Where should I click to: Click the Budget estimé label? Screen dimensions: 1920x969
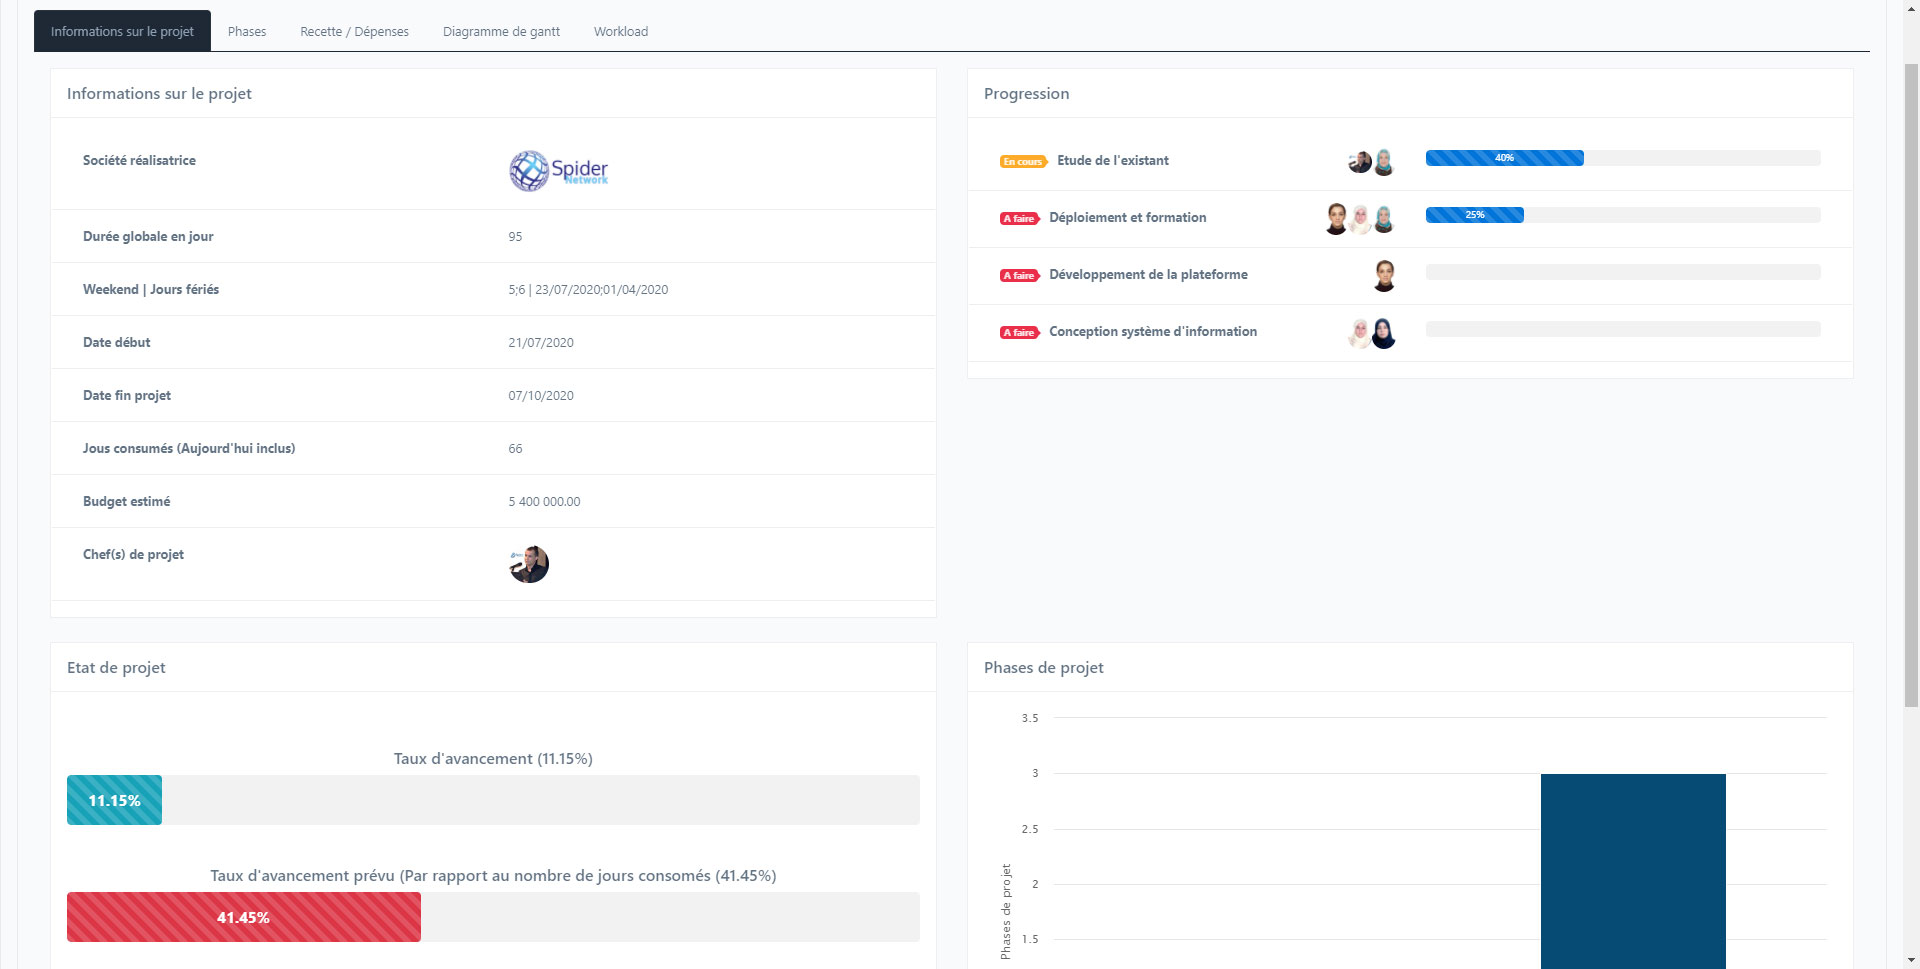[127, 501]
